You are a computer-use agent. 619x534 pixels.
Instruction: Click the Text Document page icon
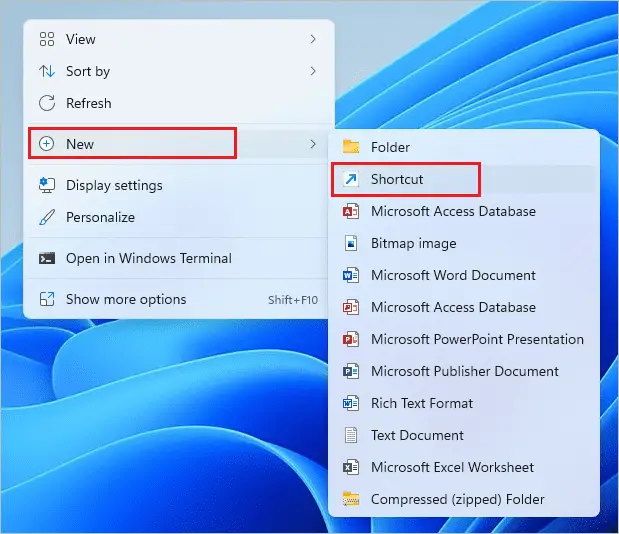pos(351,435)
